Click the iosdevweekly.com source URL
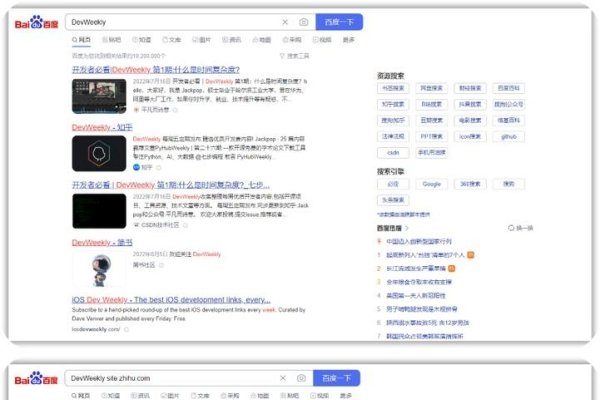Screen dimensions: 600x400 tap(96, 329)
